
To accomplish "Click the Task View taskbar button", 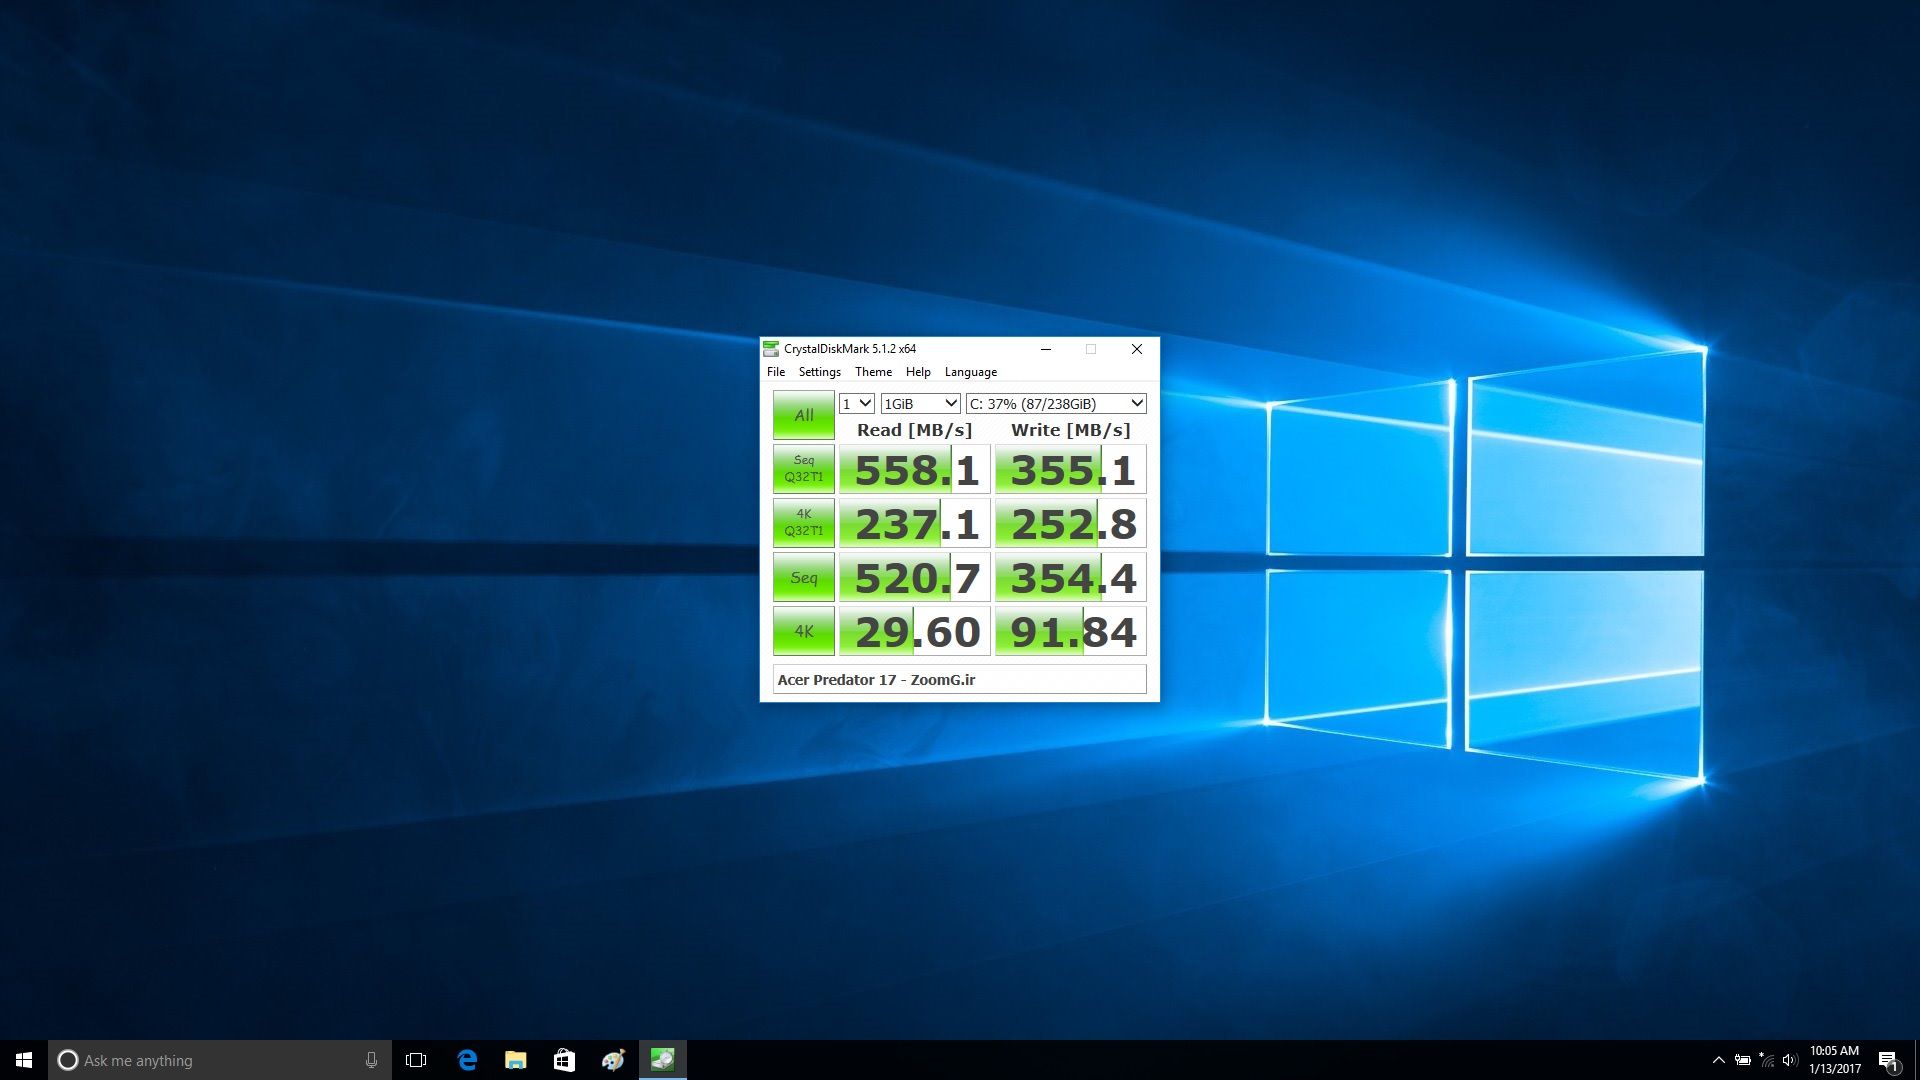I will coord(415,1060).
